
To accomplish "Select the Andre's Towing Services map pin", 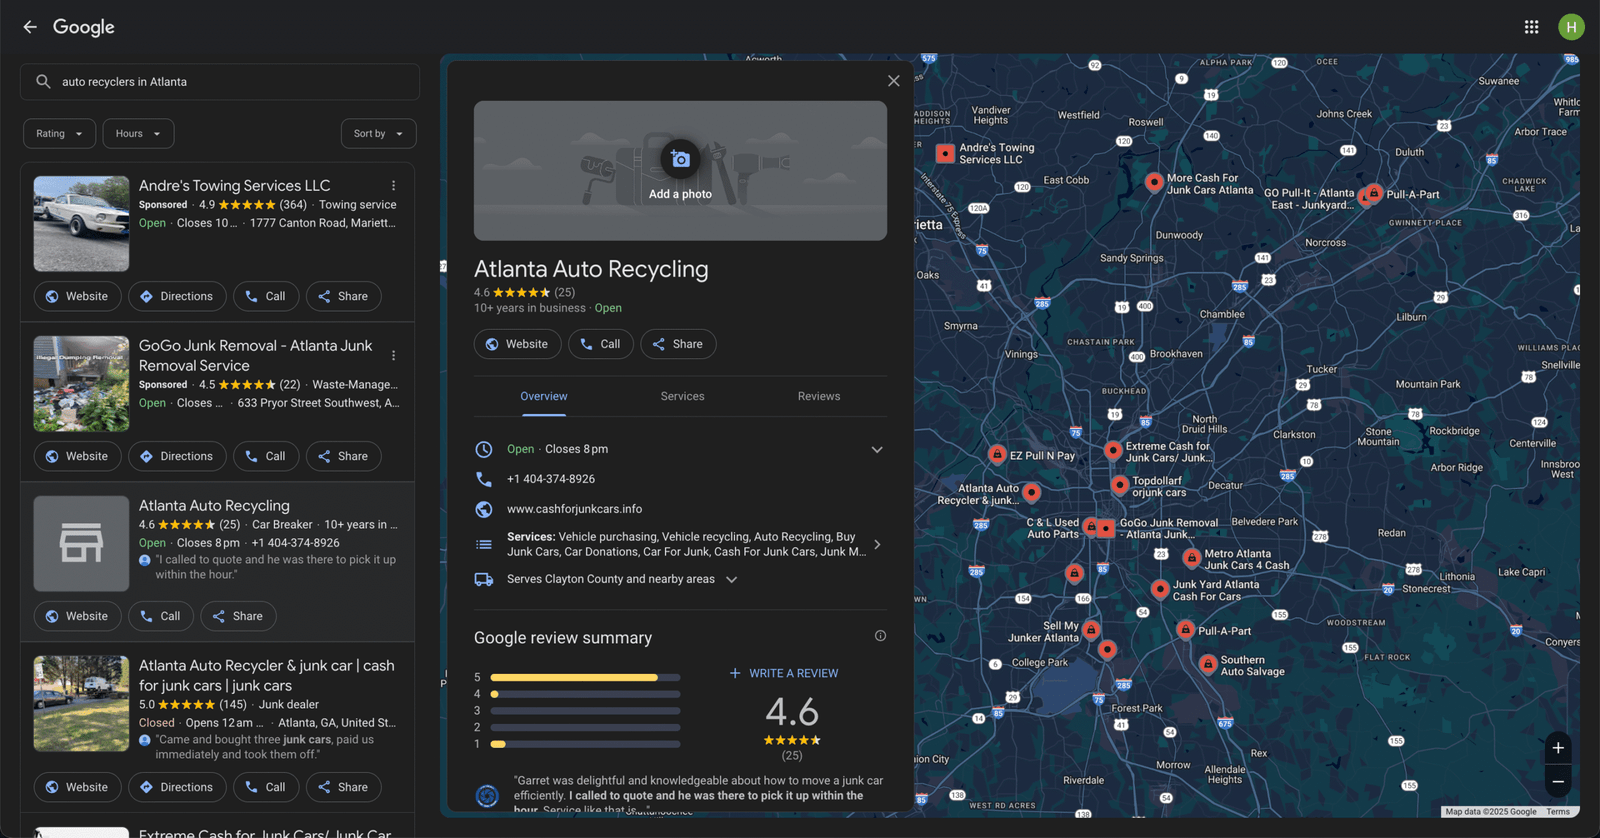I will click(945, 153).
